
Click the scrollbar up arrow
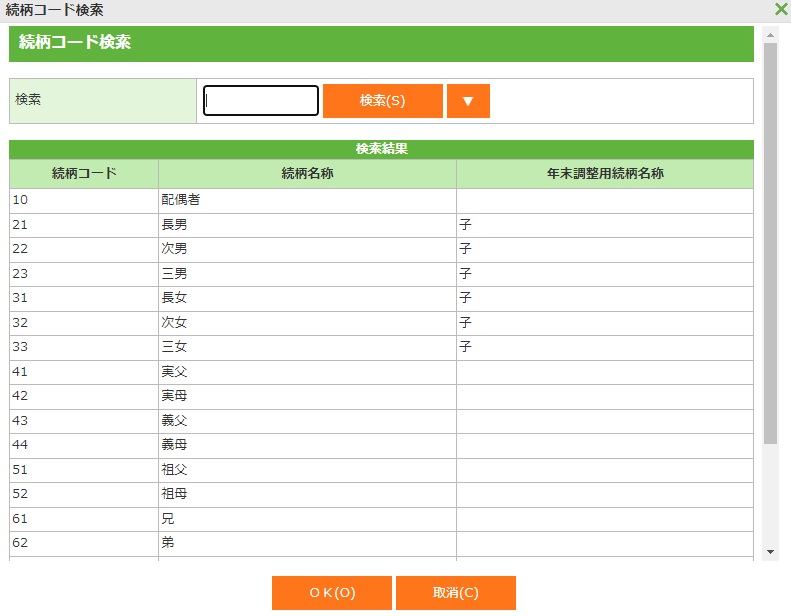(770, 35)
